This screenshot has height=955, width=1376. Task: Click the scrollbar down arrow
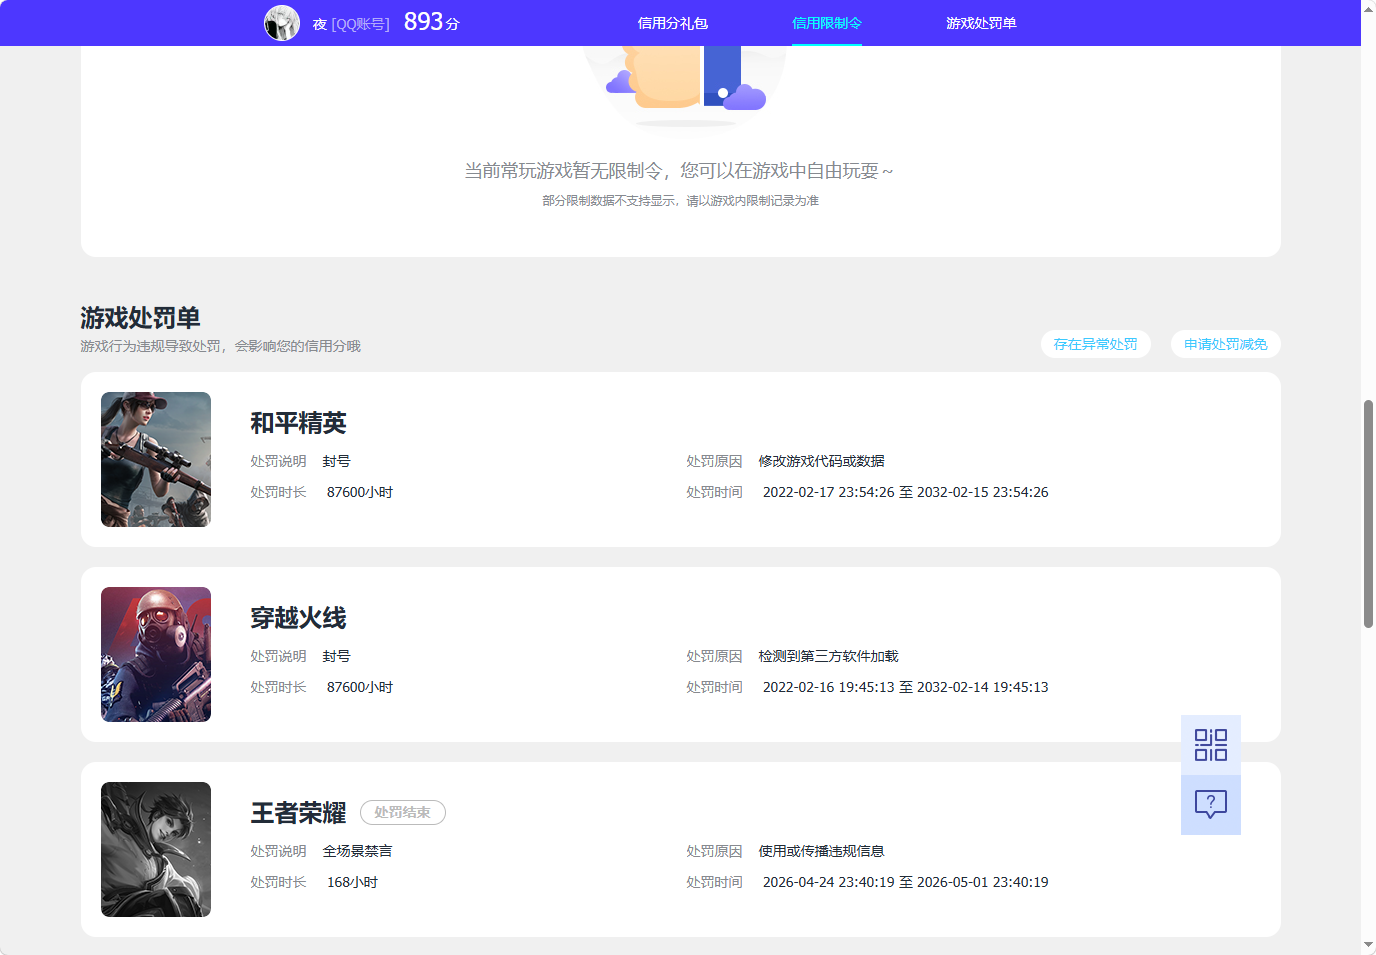[1368, 945]
